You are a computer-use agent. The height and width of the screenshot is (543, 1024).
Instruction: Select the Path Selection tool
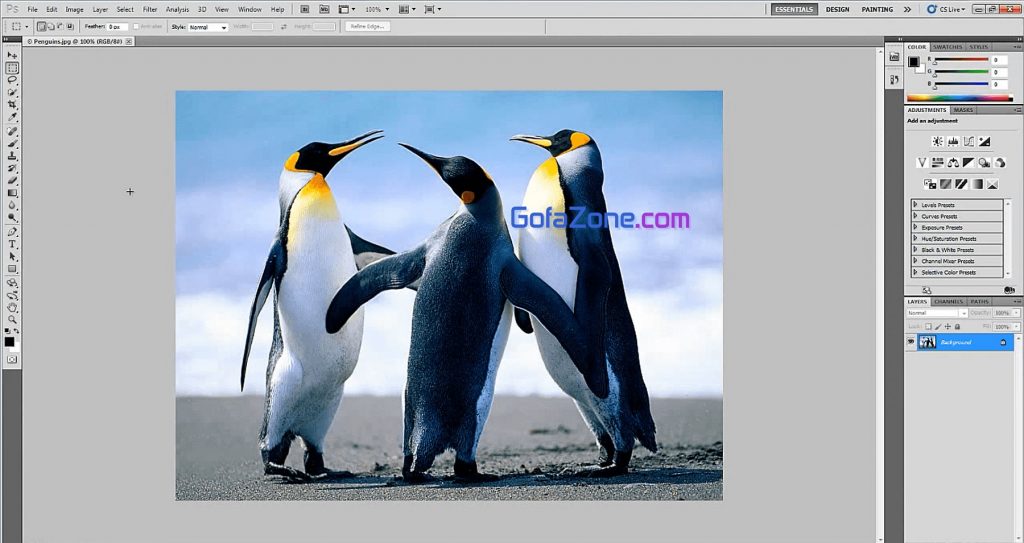click(12, 257)
